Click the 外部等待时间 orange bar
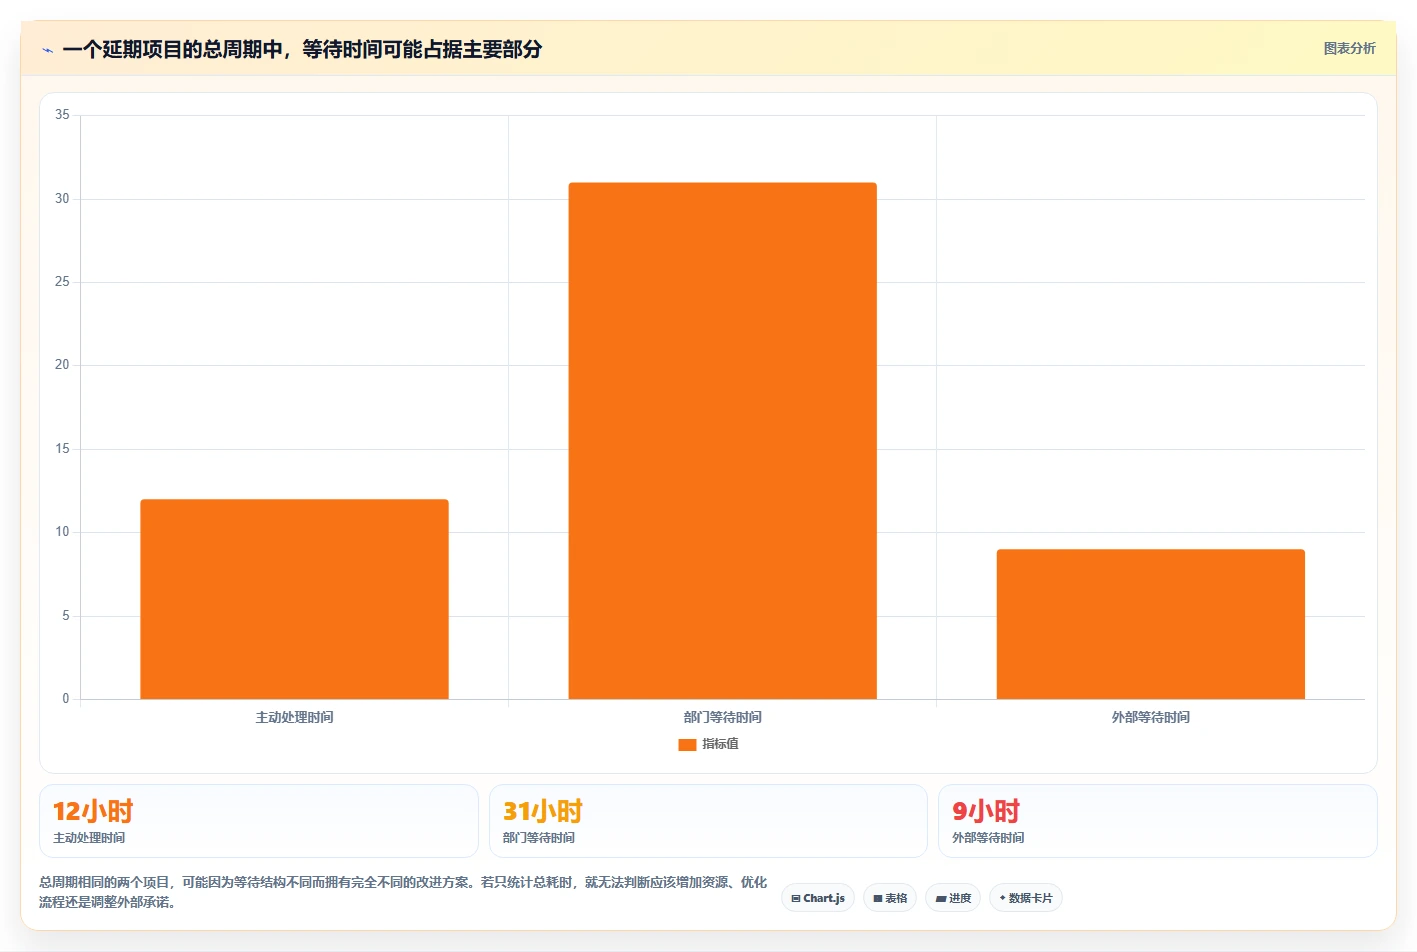Screen dimensions: 1417x952 pyautogui.click(x=1150, y=624)
